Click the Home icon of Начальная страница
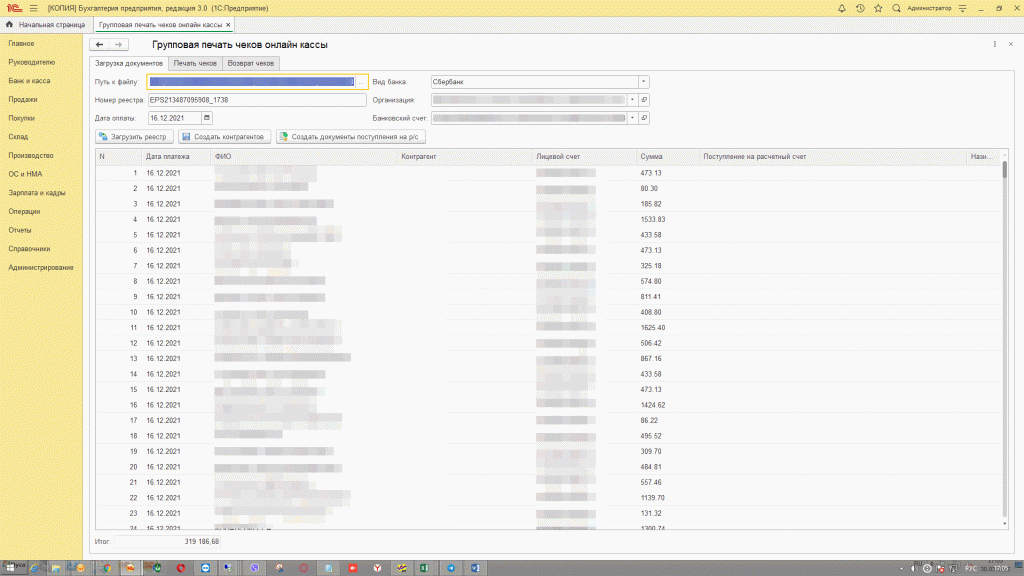1024x576 pixels. [9, 25]
